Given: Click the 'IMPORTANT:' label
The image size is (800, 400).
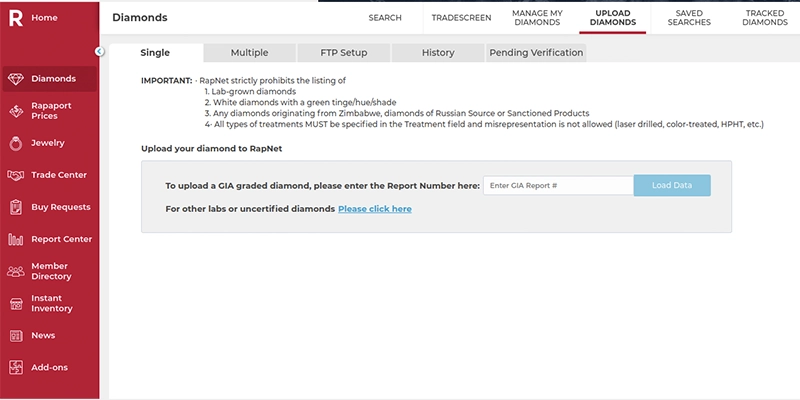Looking at the screenshot, I should click(x=167, y=81).
